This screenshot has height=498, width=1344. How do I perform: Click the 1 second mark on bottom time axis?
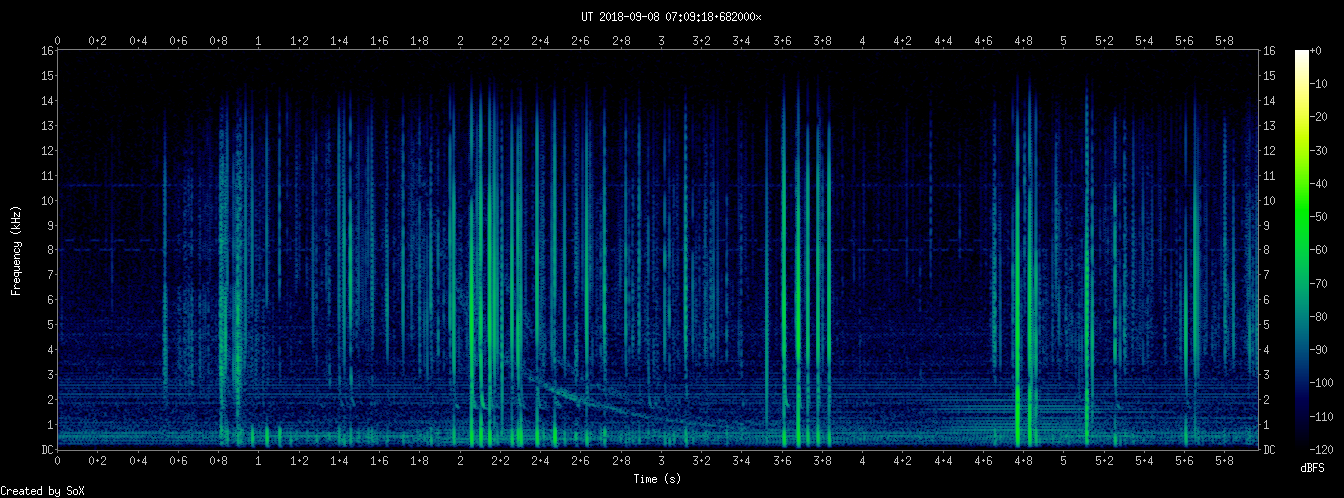[259, 462]
